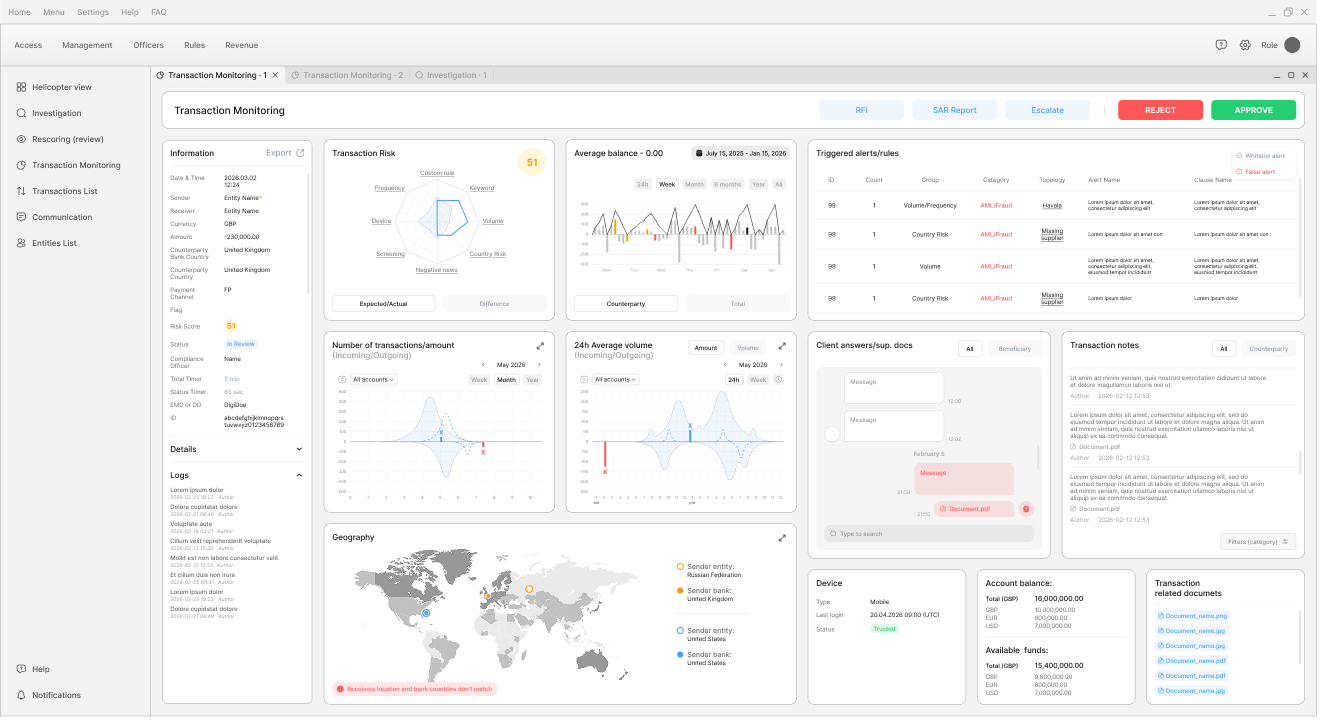The width and height of the screenshot is (1344, 728).
Task: Go to Rescoring (review) in sidebar
Action: click(x=60, y=140)
